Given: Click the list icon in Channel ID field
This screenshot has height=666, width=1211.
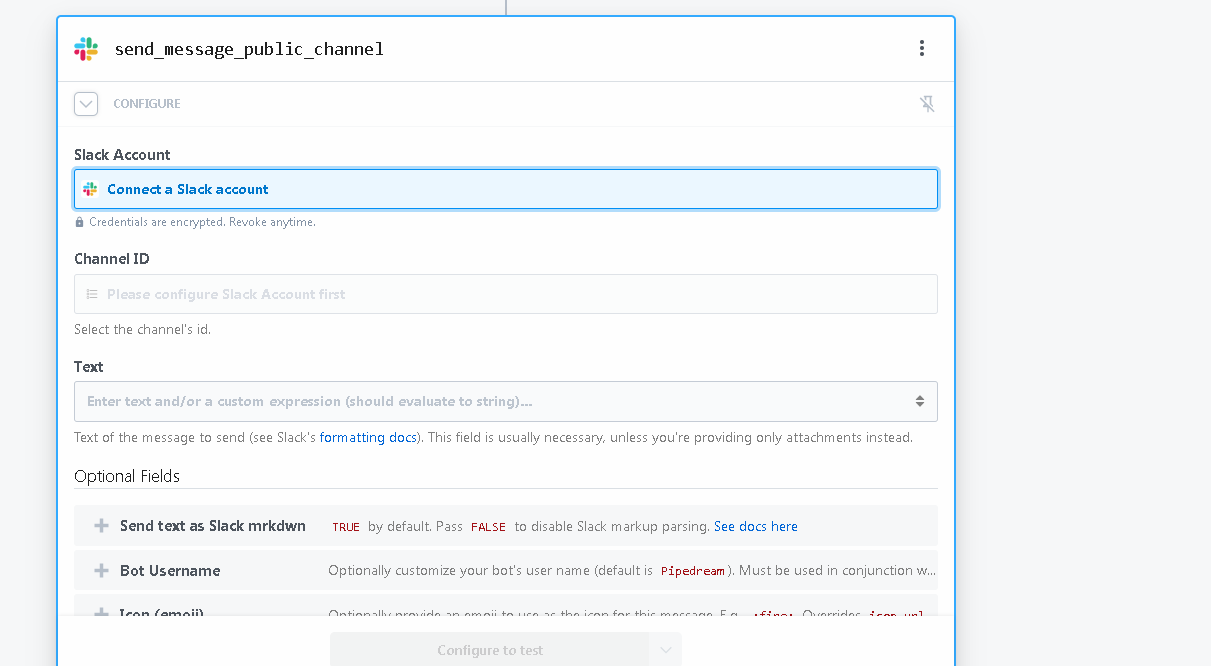Looking at the screenshot, I should [92, 294].
